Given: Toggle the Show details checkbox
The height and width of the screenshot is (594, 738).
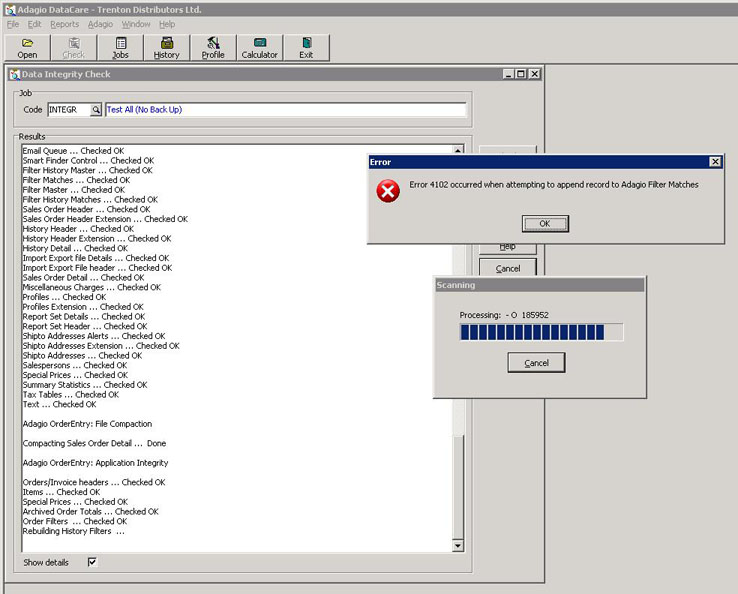Looking at the screenshot, I should click(x=92, y=563).
